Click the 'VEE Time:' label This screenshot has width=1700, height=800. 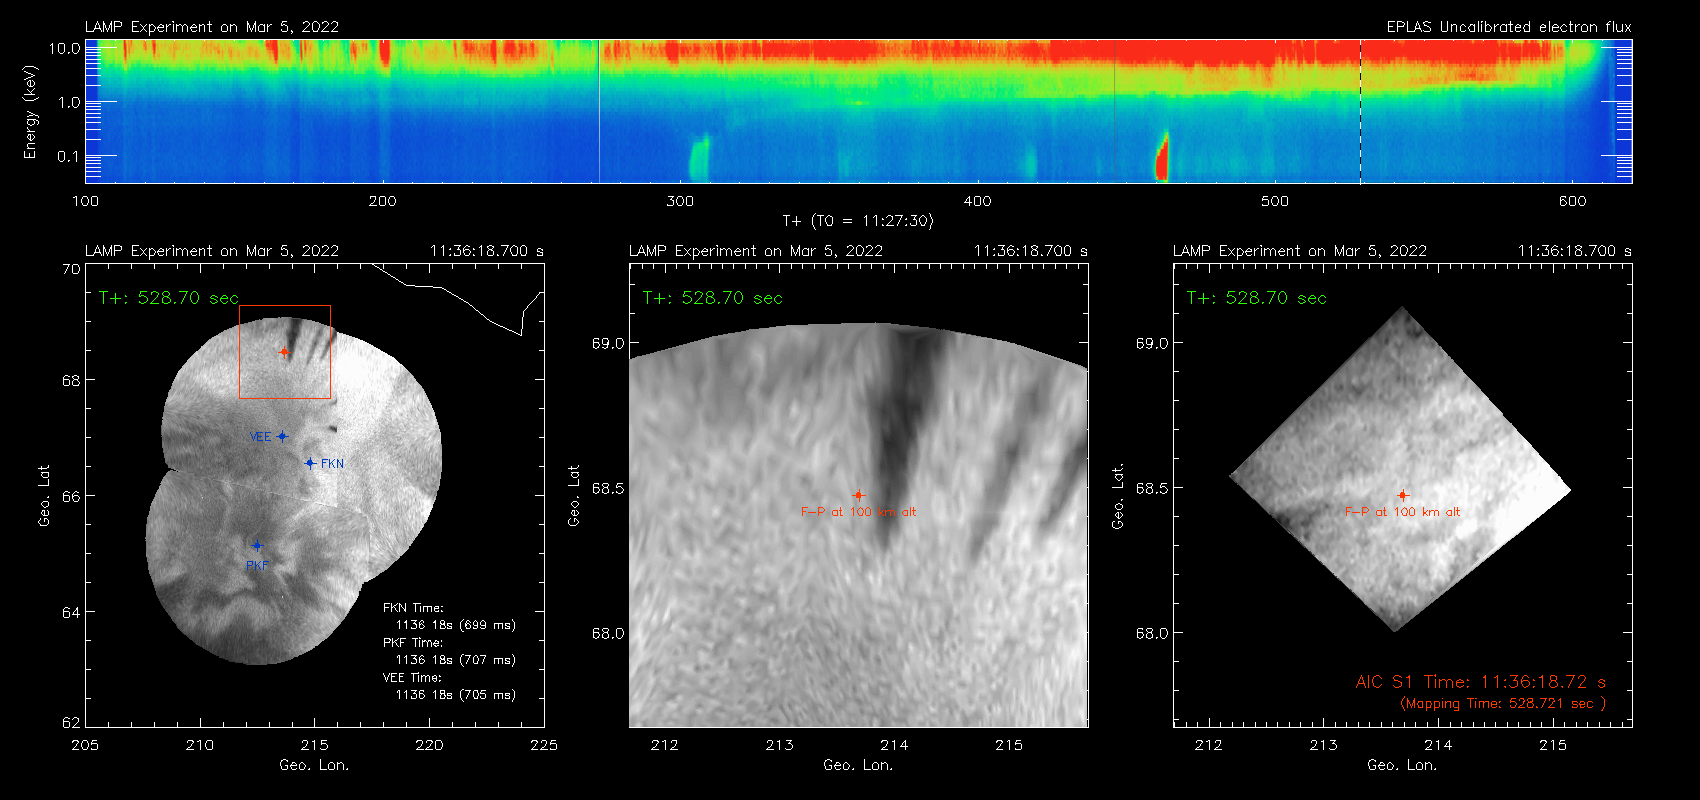[412, 678]
